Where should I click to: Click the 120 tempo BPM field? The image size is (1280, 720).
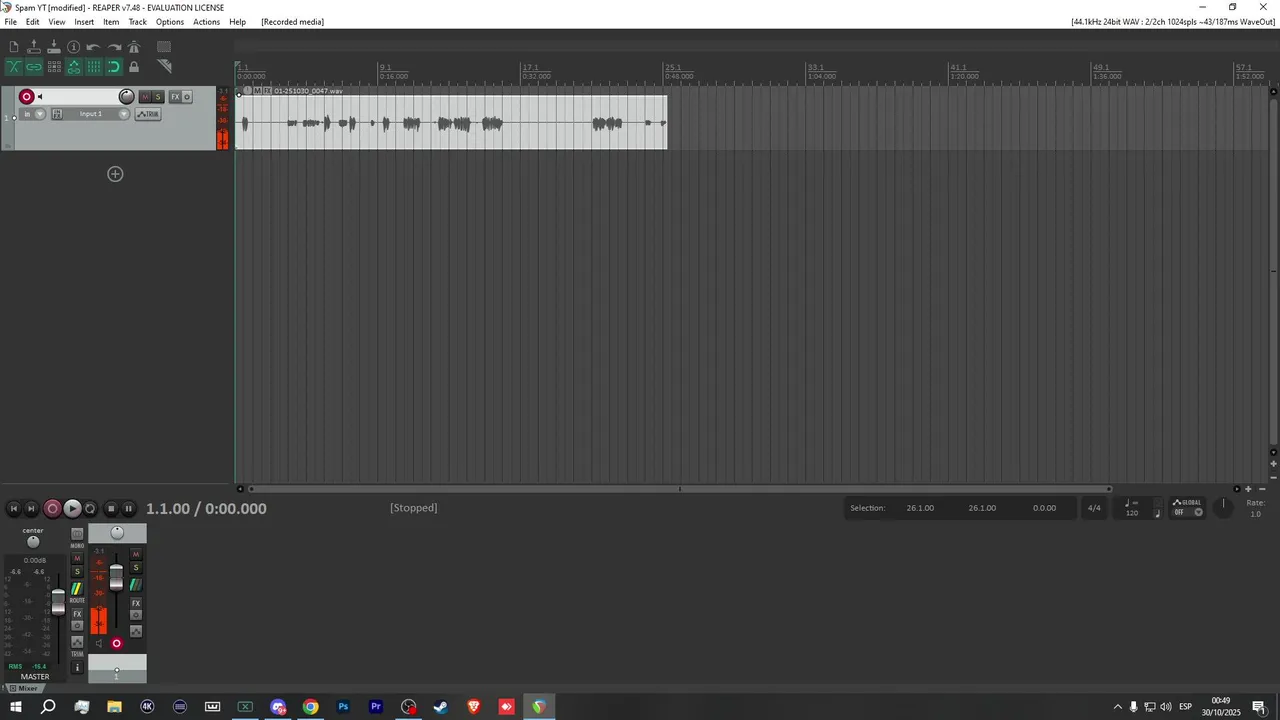point(1132,513)
